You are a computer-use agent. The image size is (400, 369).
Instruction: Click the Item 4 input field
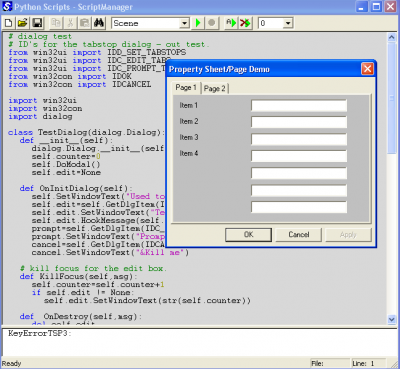point(299,156)
